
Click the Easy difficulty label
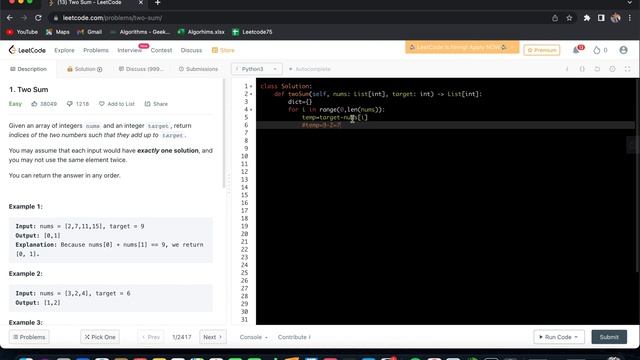coord(15,104)
